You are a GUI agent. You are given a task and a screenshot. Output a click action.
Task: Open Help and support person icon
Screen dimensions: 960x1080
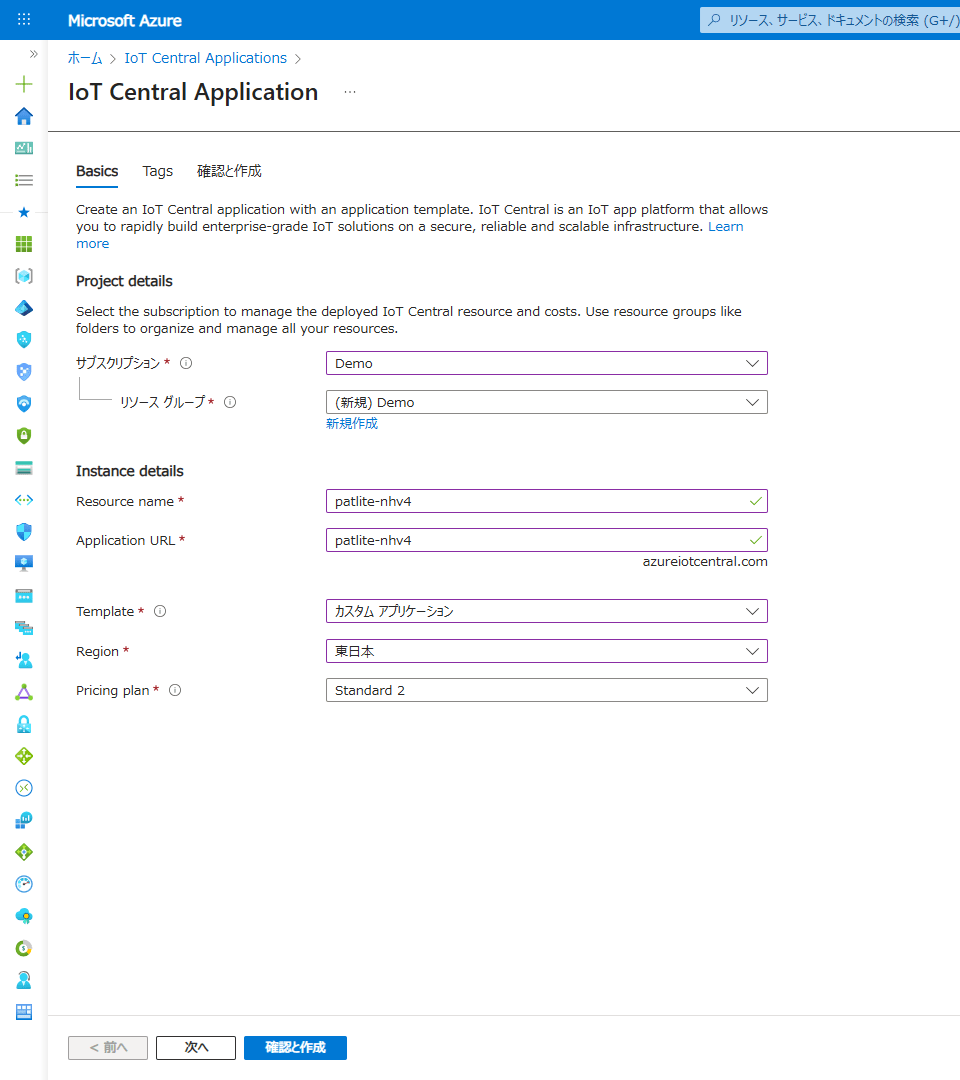(x=24, y=980)
